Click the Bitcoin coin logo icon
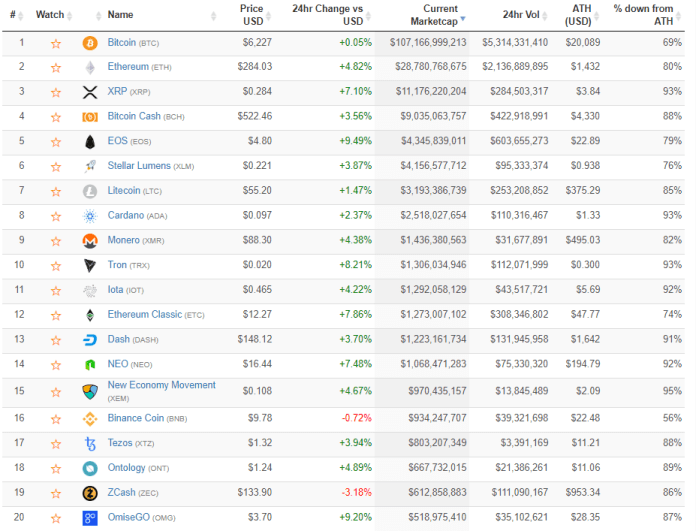The height and width of the screenshot is (531, 696). (90, 43)
